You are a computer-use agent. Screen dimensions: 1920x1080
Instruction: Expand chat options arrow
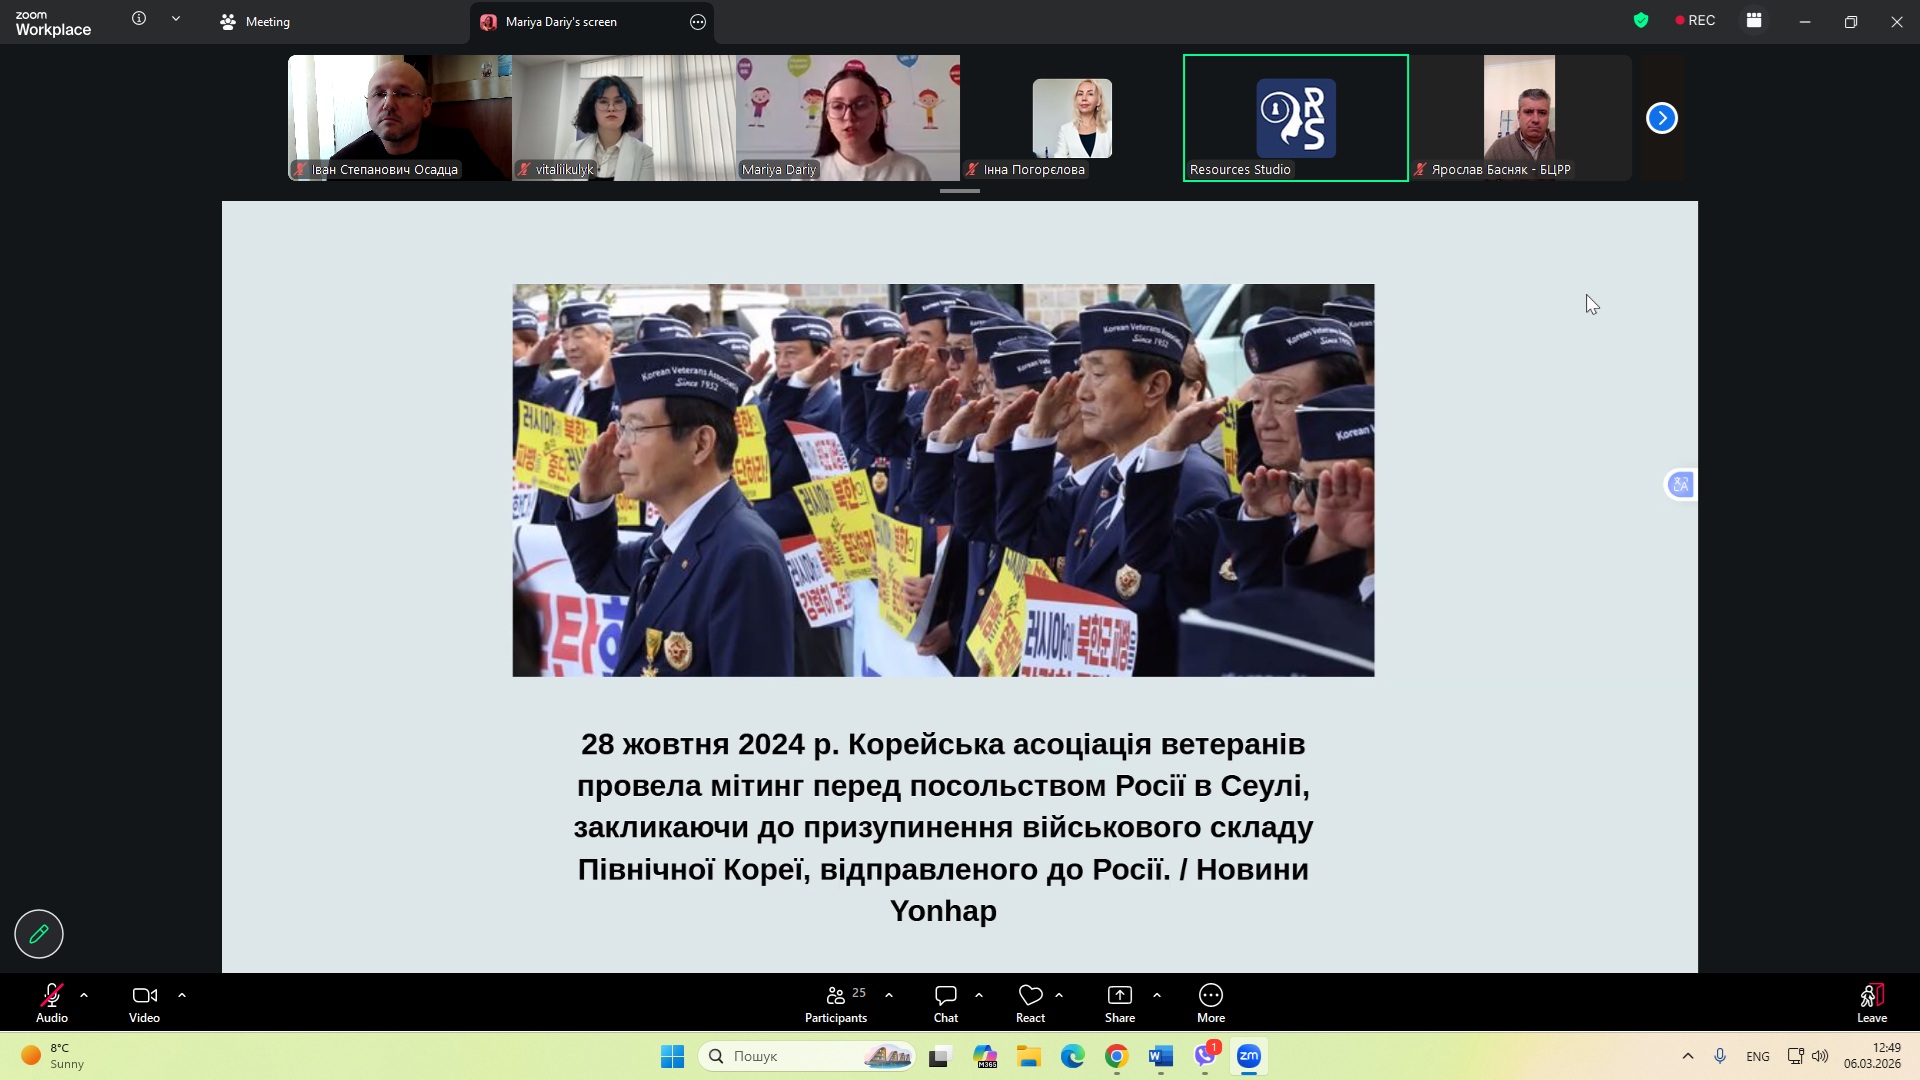click(x=979, y=995)
